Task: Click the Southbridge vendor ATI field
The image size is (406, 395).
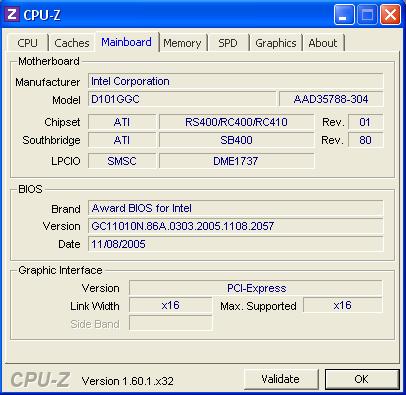Action: pos(122,140)
